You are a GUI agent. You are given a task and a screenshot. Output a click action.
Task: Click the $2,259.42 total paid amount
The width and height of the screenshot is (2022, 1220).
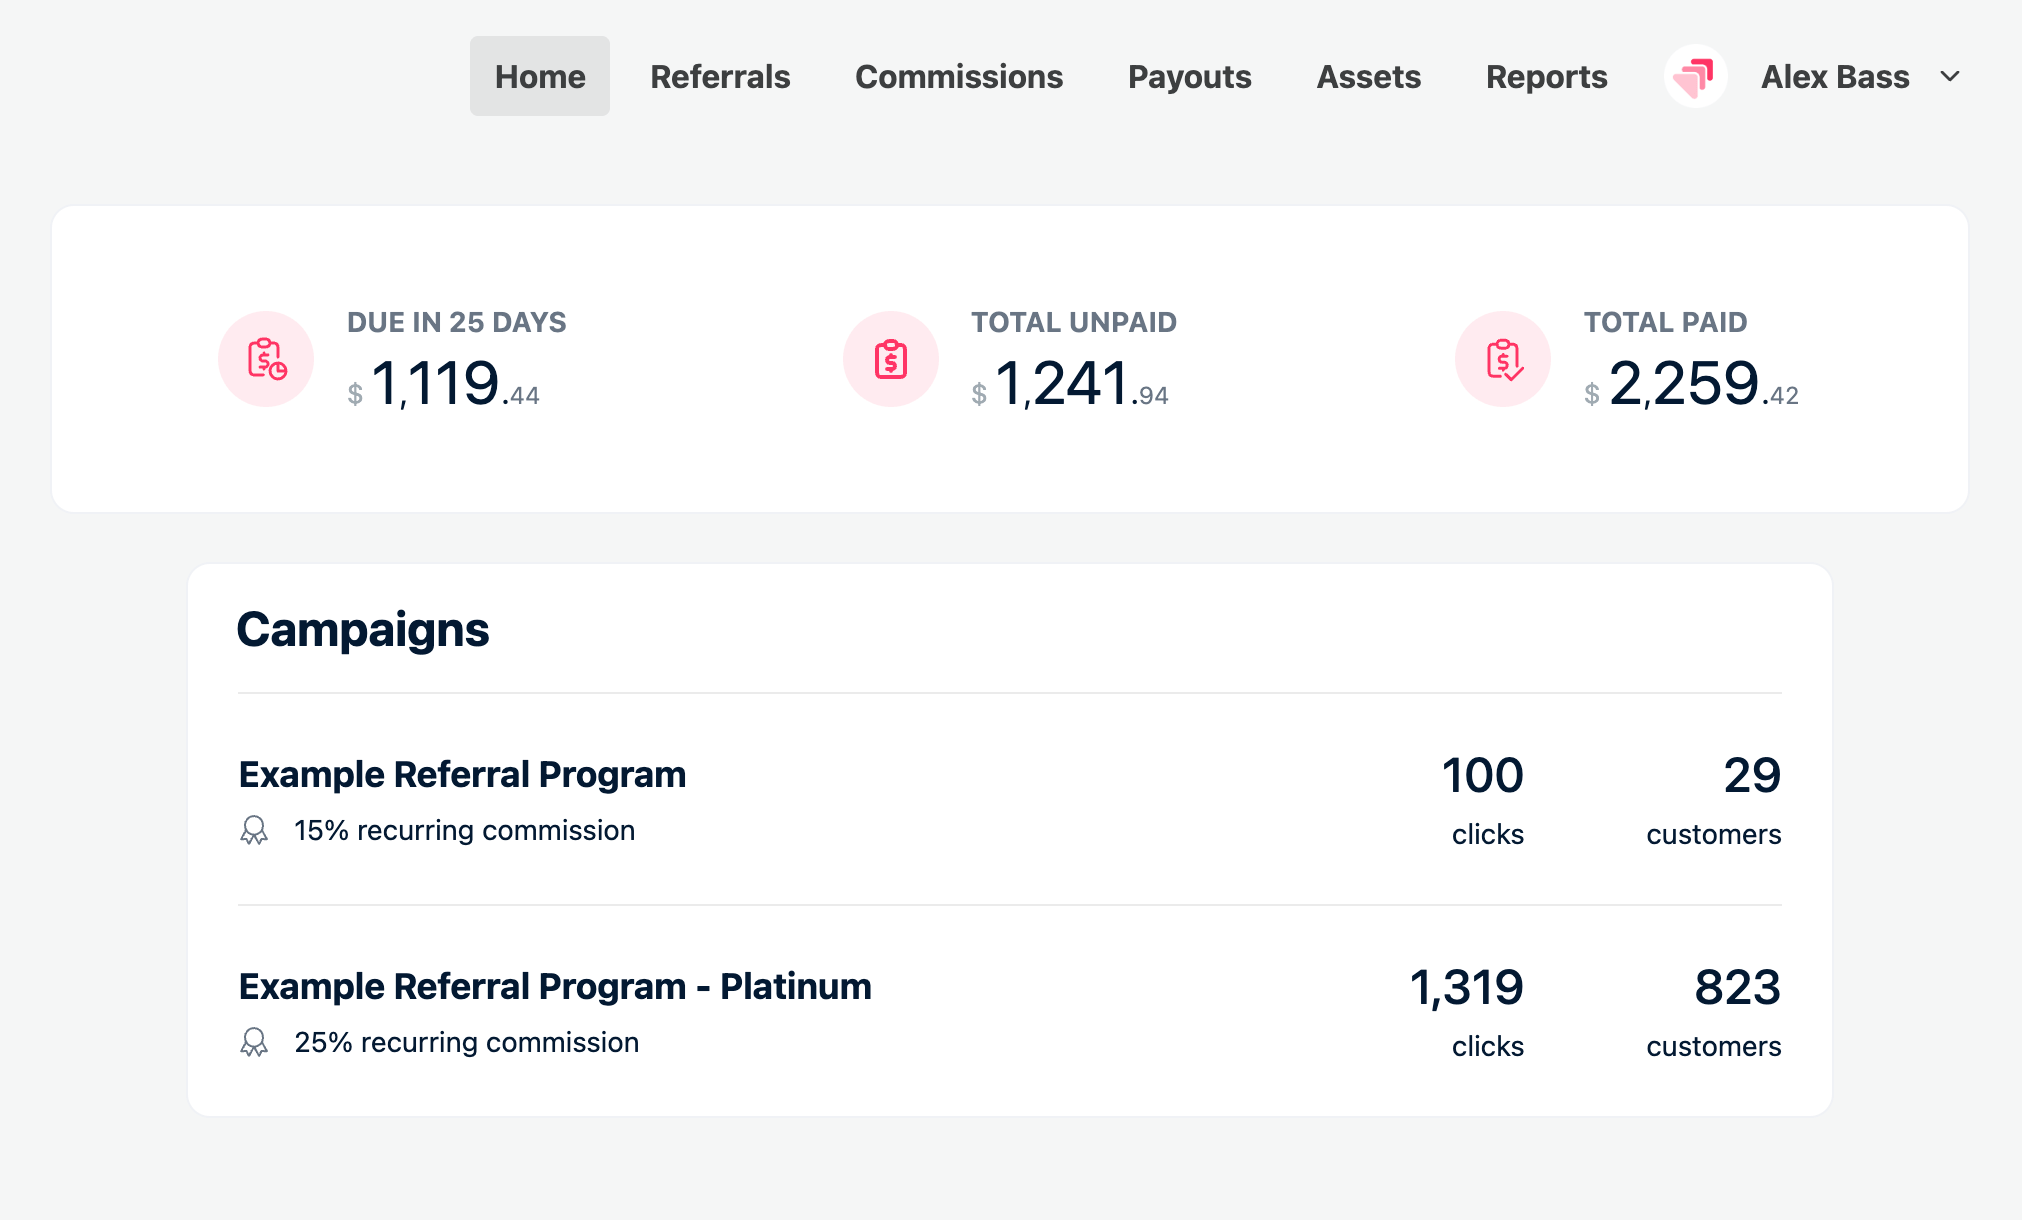[1690, 384]
